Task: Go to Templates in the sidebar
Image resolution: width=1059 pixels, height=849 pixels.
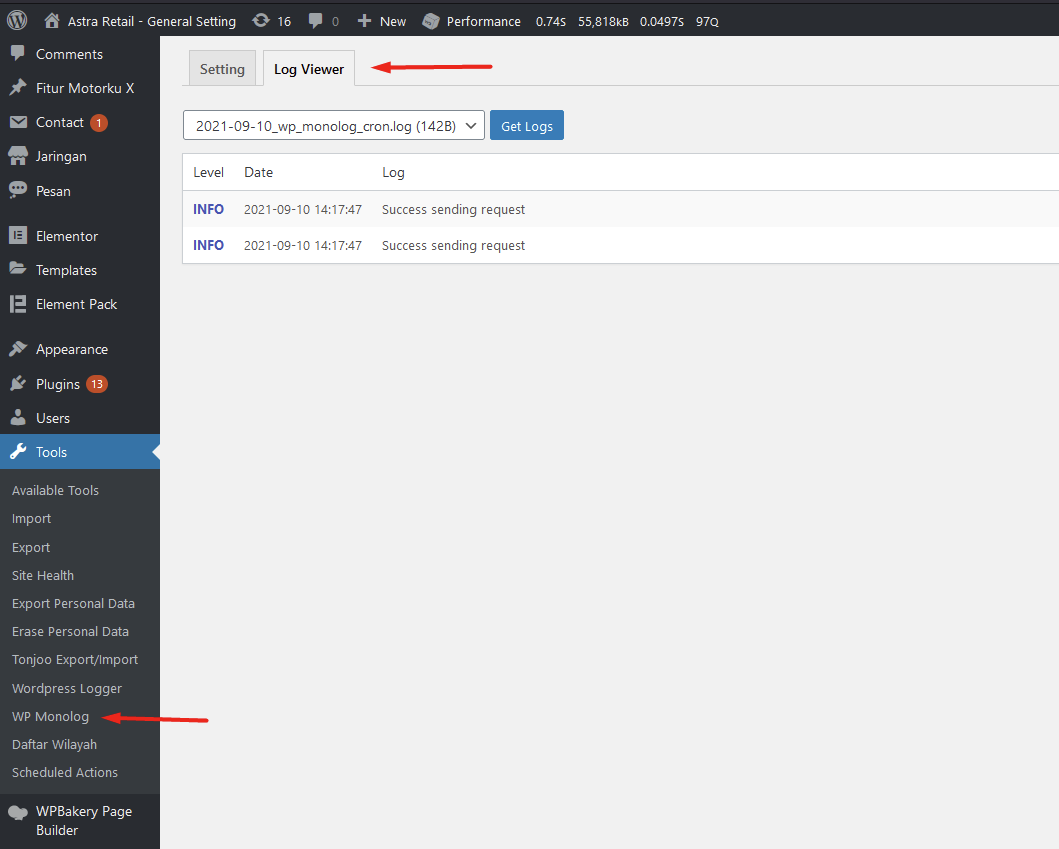Action: (x=66, y=270)
